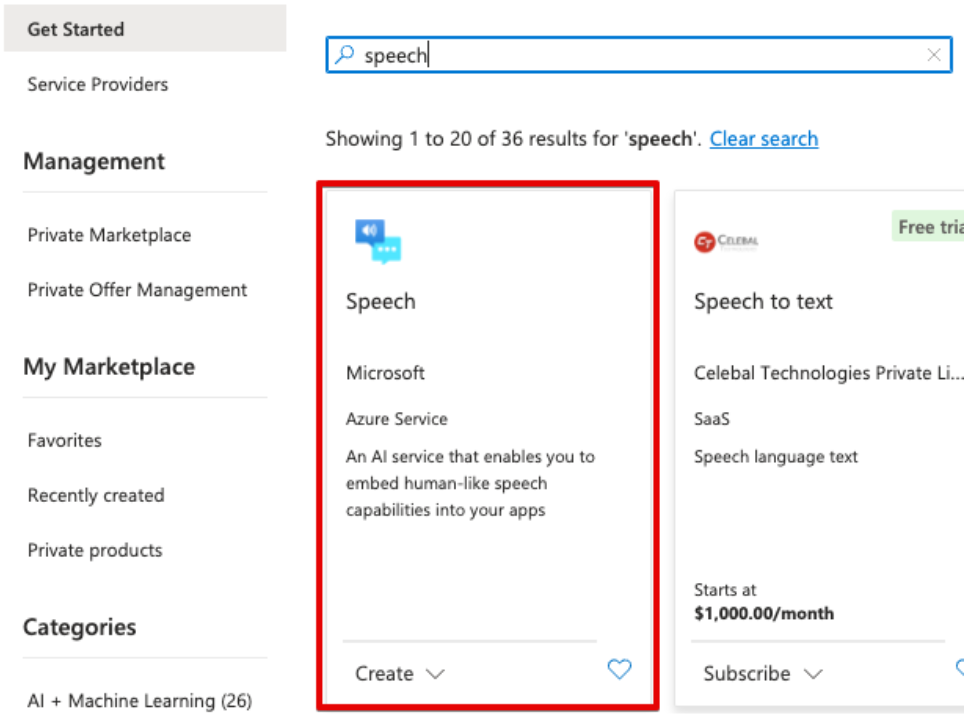Click the magnifier icon in search box
The height and width of the screenshot is (726, 968).
(x=344, y=55)
